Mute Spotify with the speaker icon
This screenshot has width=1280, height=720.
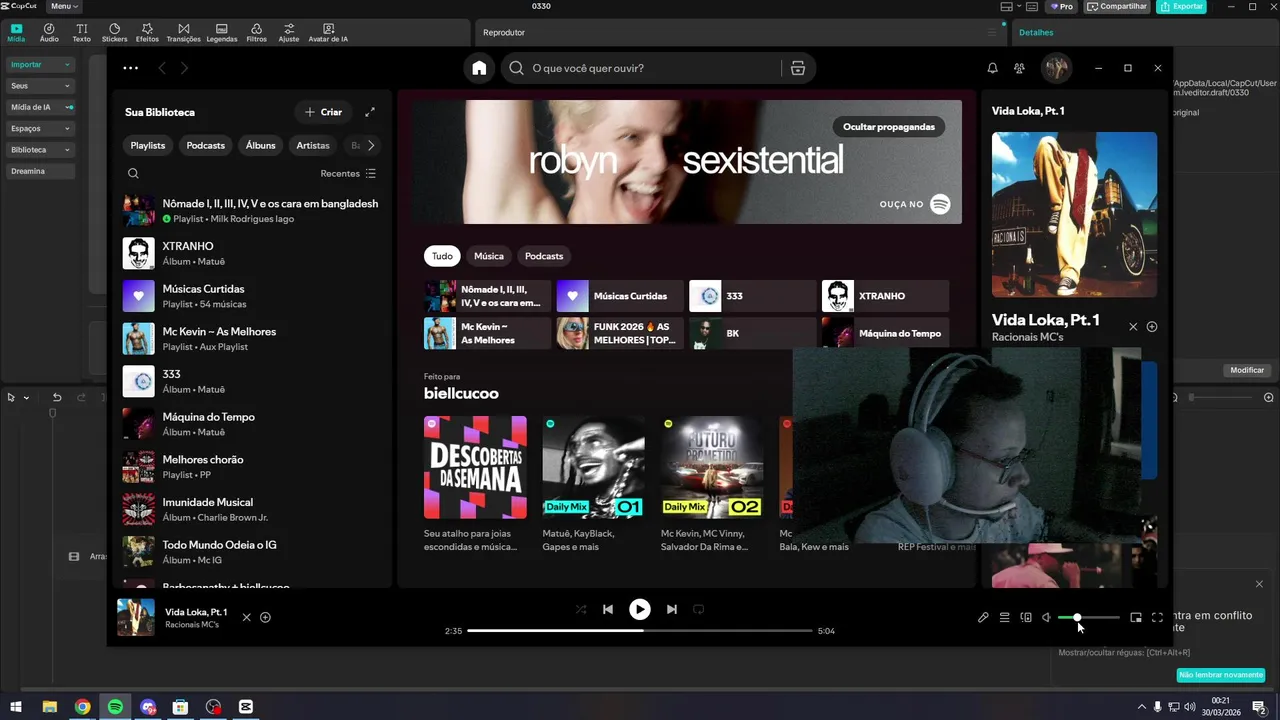coord(1046,618)
